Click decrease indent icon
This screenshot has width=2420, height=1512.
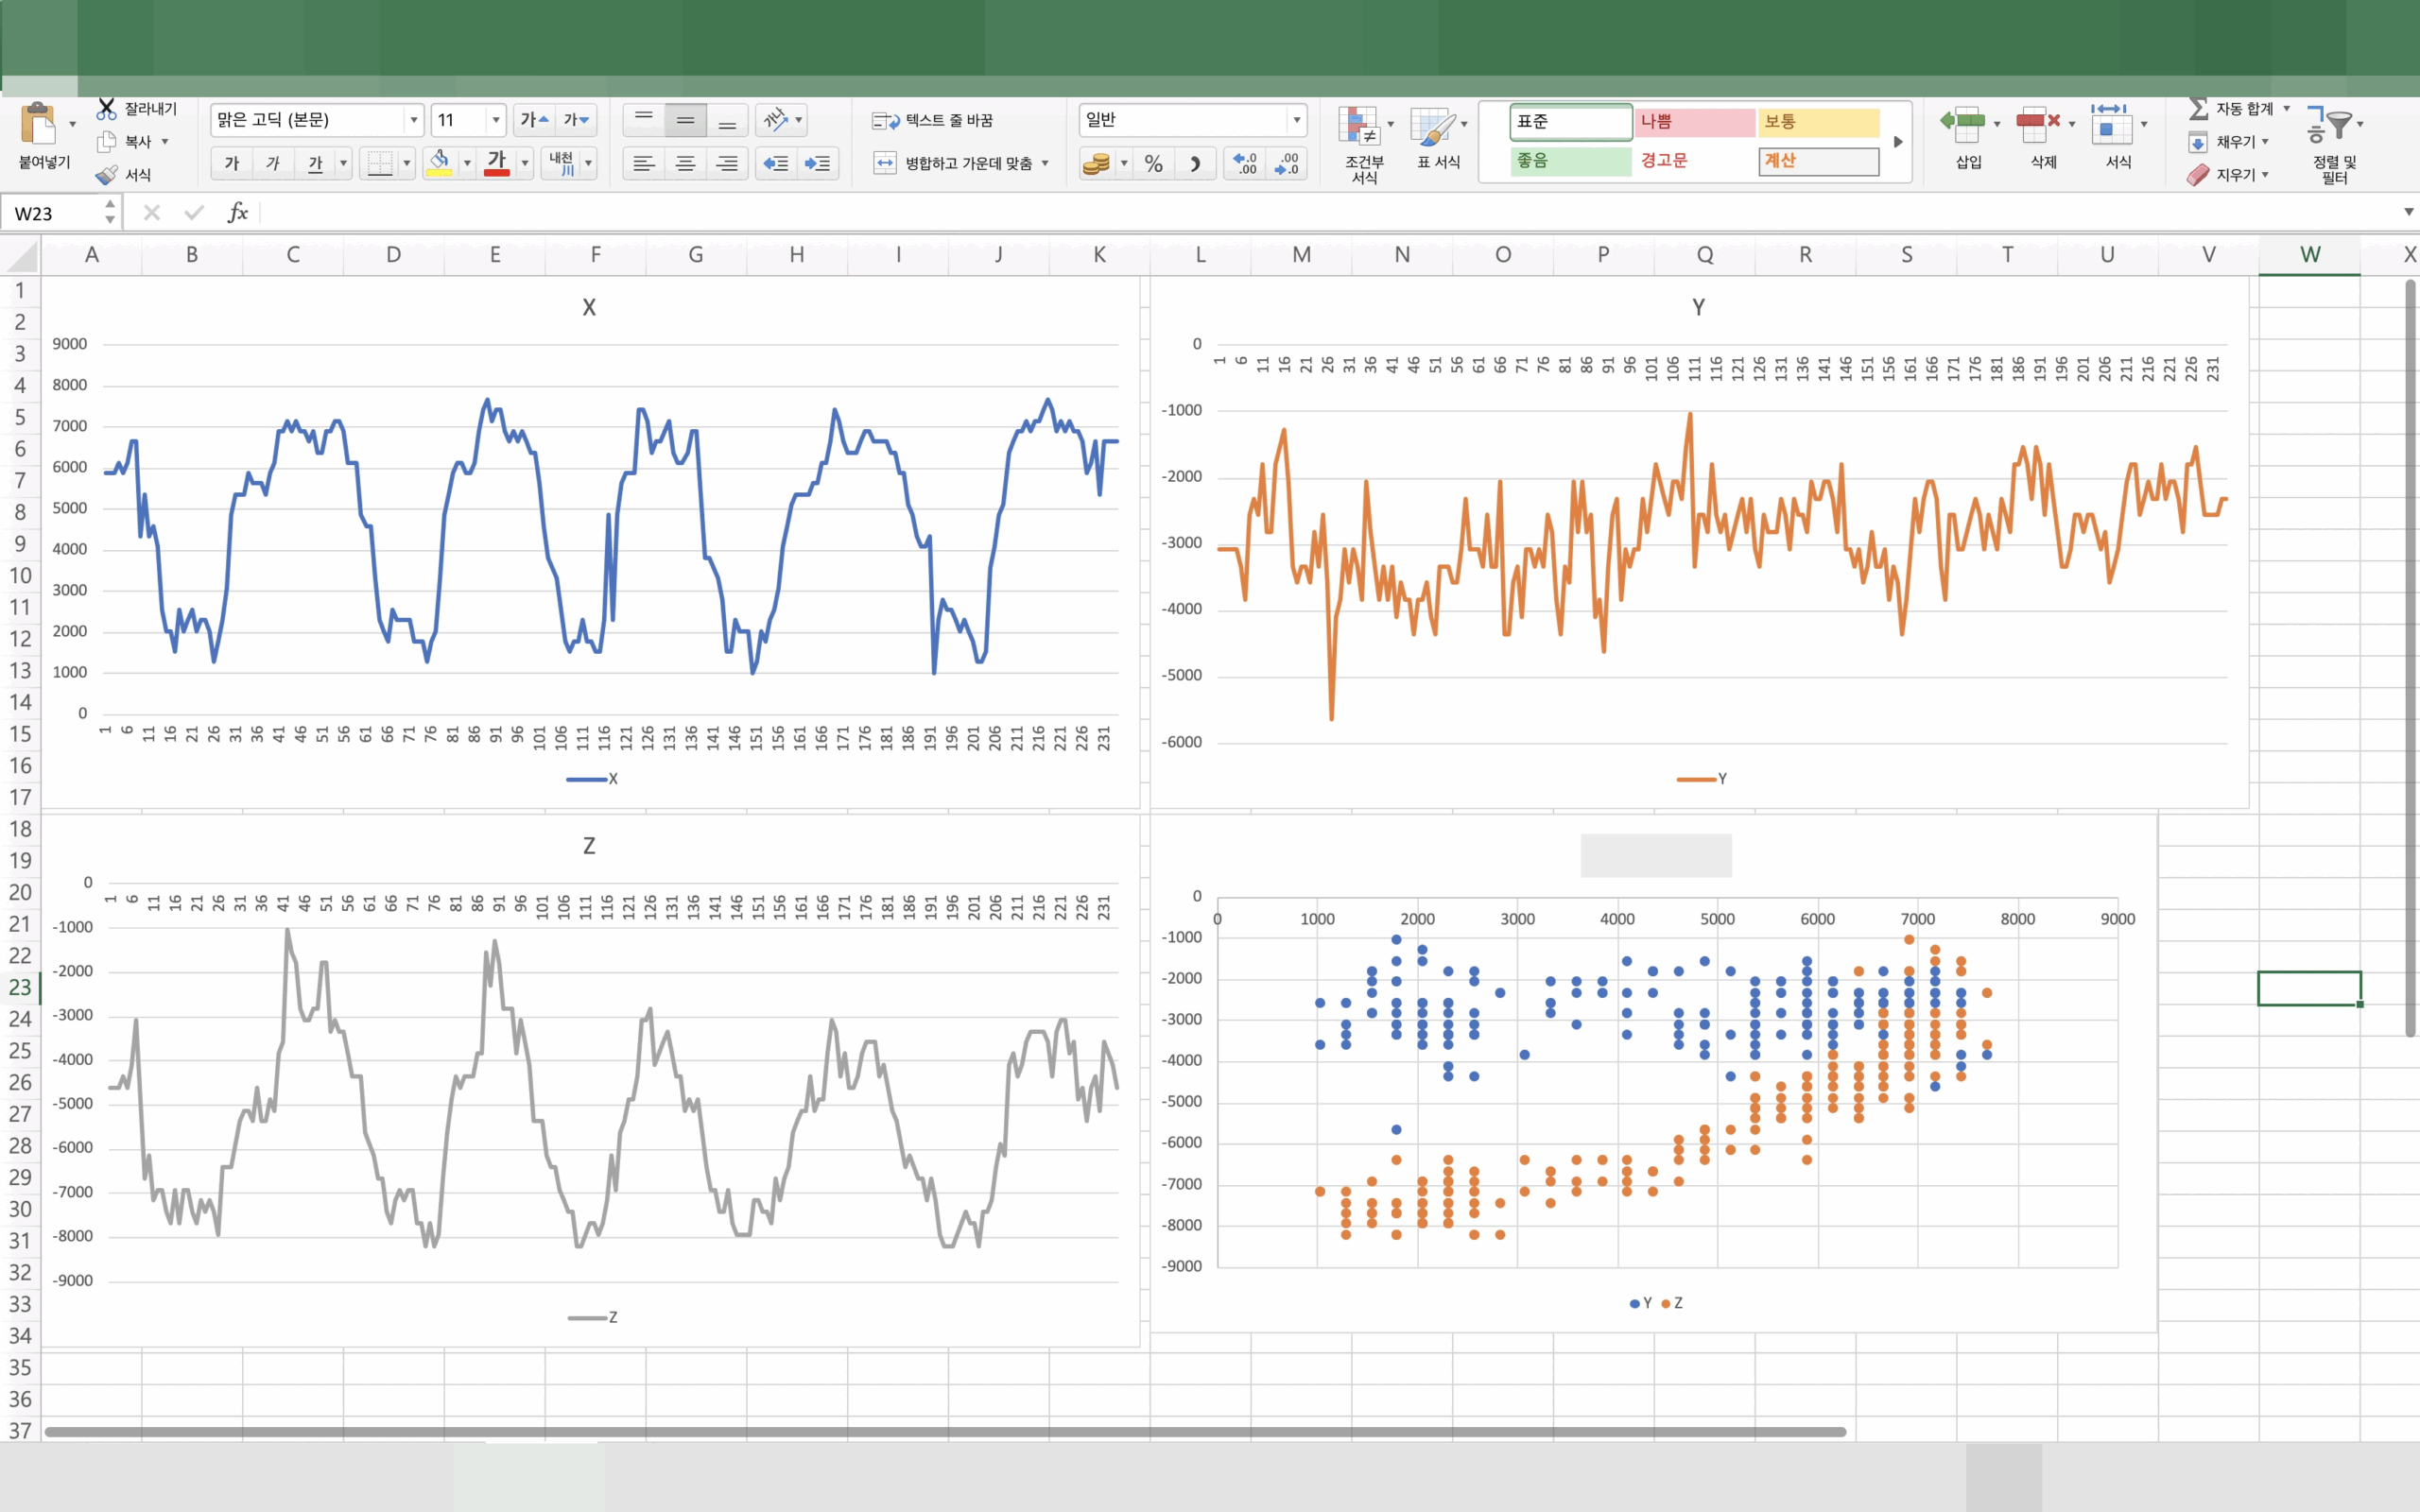pyautogui.click(x=776, y=163)
